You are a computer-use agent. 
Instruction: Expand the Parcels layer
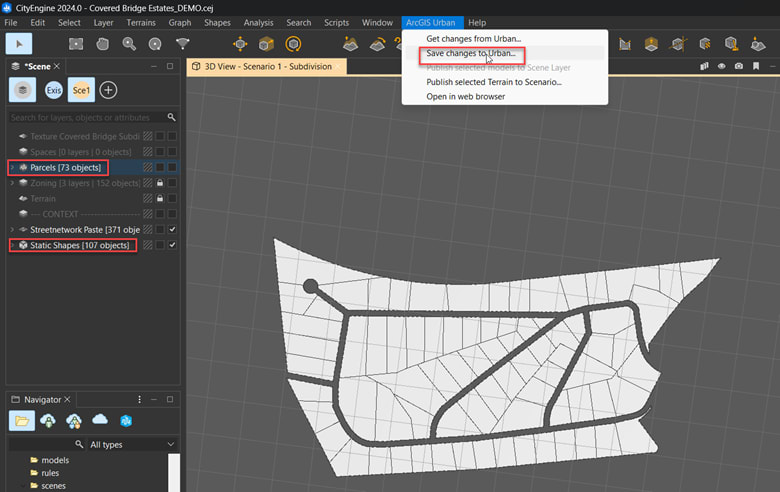coord(12,168)
